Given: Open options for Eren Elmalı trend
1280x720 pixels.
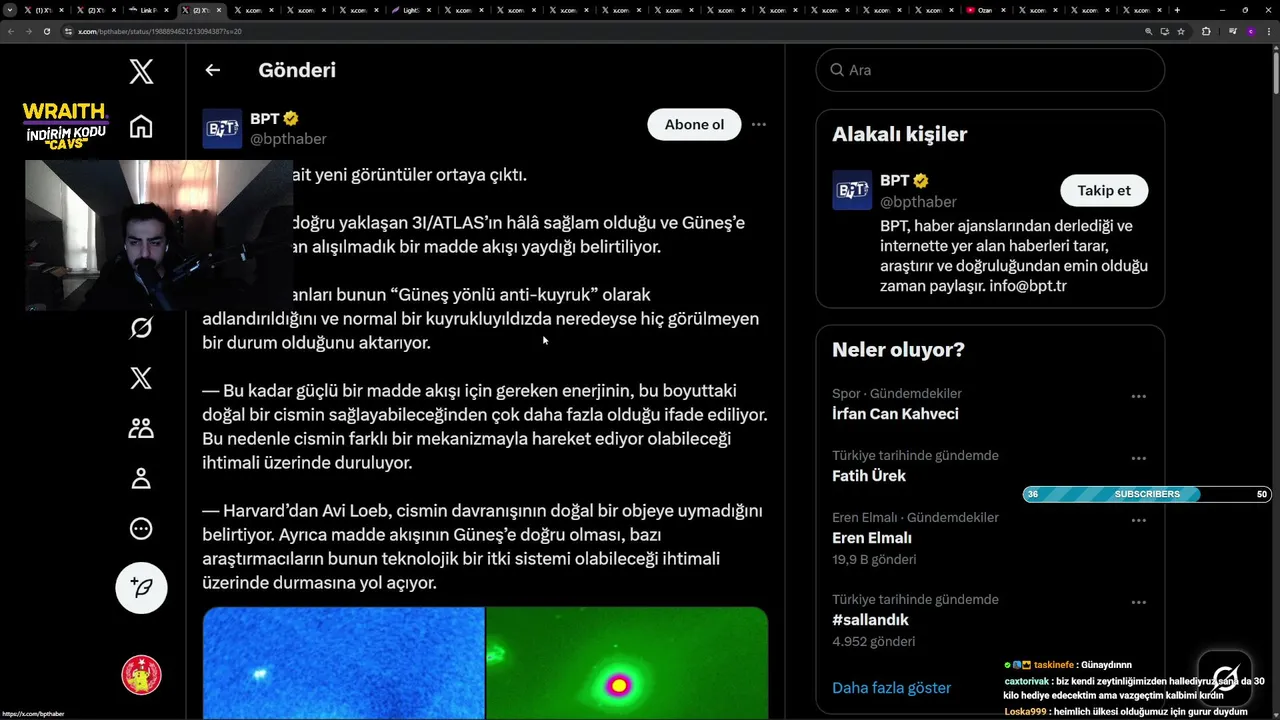Looking at the screenshot, I should tap(1138, 521).
